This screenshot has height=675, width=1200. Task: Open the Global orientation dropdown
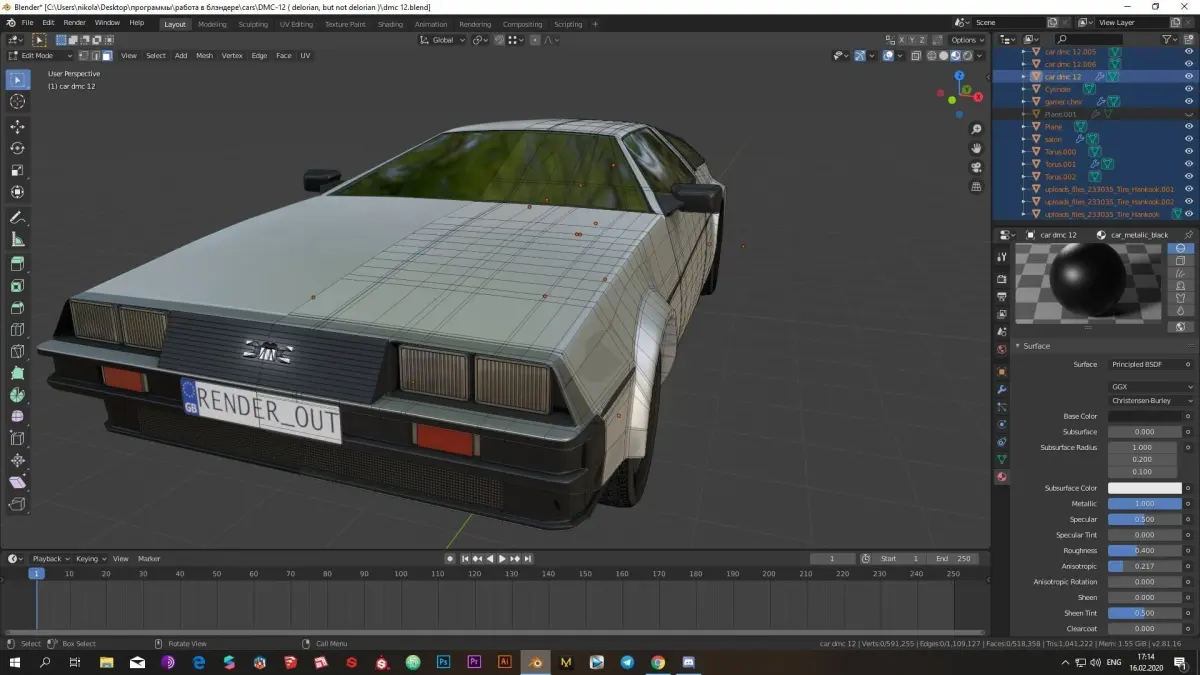click(443, 40)
